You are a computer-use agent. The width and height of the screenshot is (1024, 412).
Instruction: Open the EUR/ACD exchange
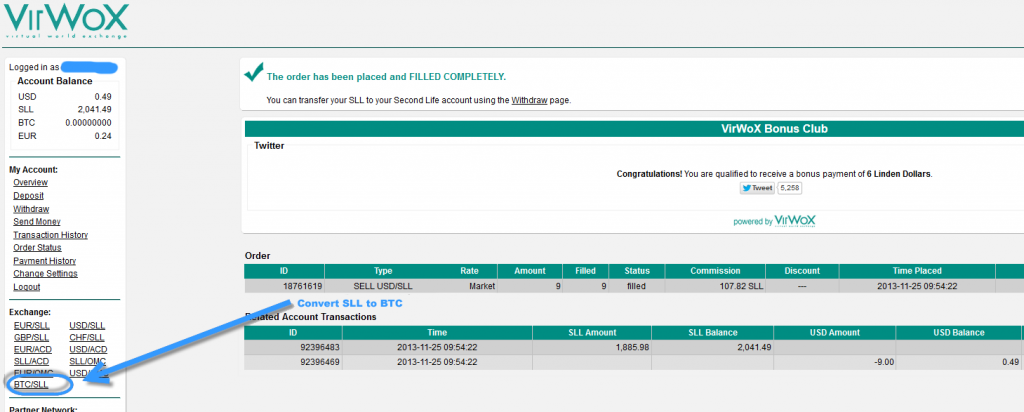32,349
